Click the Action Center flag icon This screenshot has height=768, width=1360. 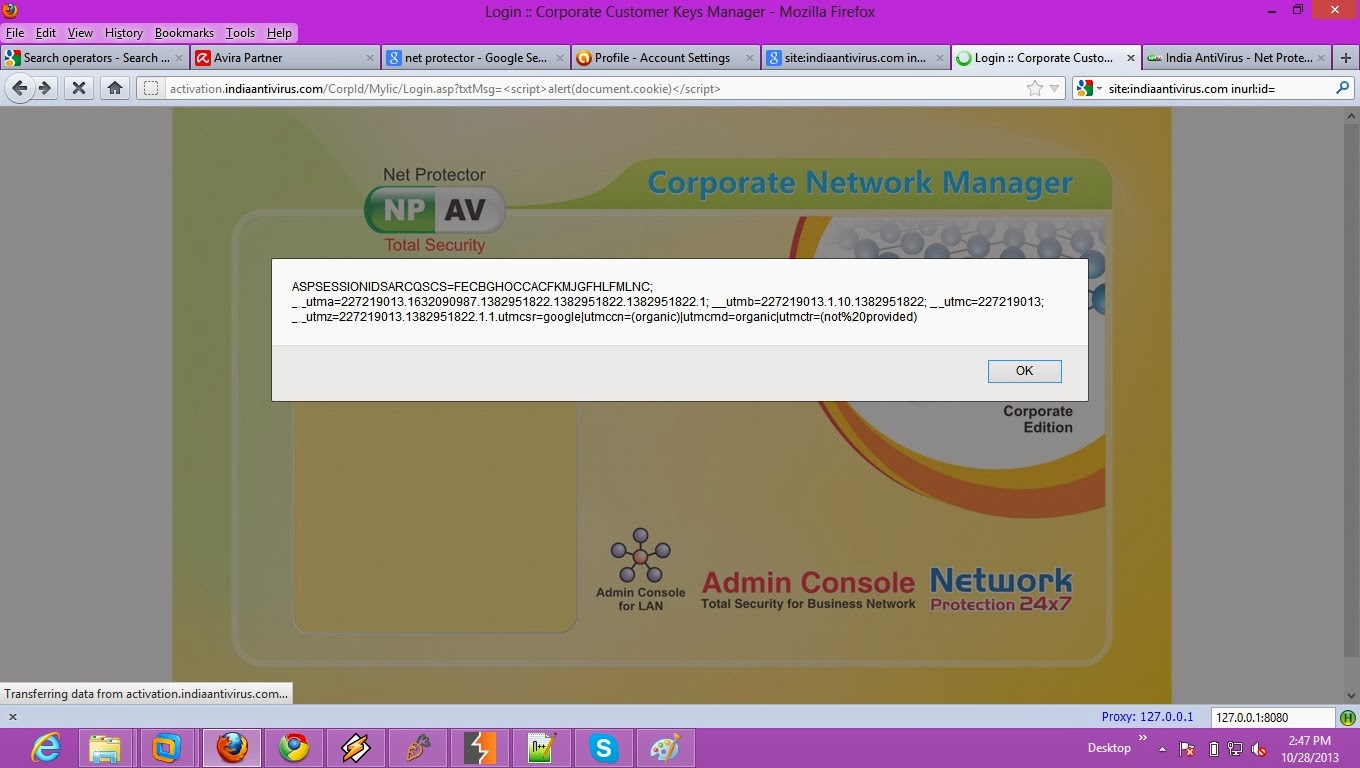coord(1188,748)
